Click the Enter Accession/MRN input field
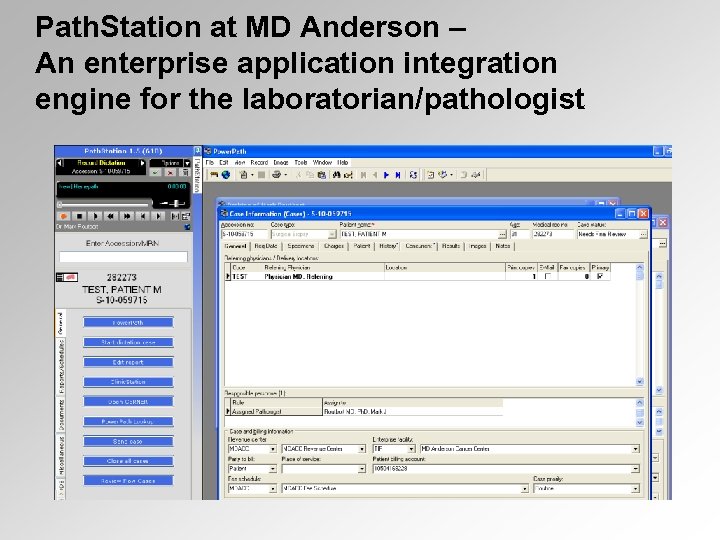The image size is (720, 540). 123,257
